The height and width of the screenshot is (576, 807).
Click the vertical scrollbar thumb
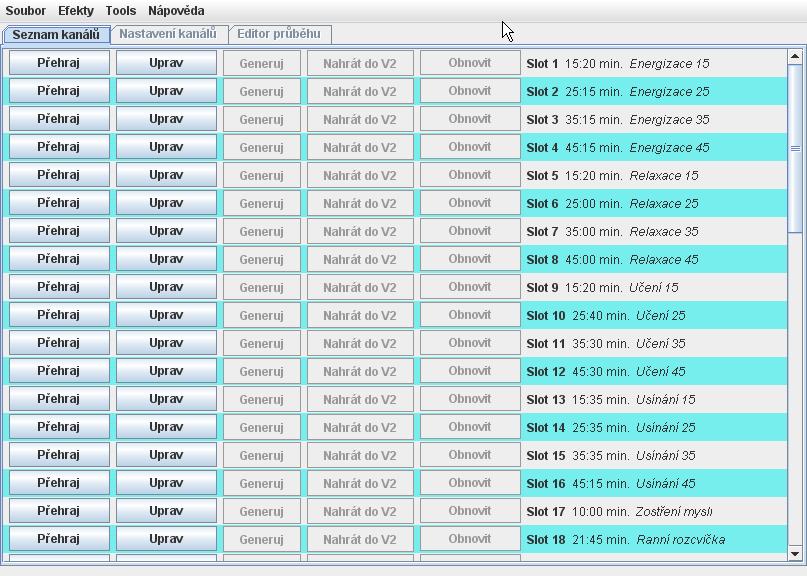tap(796, 148)
